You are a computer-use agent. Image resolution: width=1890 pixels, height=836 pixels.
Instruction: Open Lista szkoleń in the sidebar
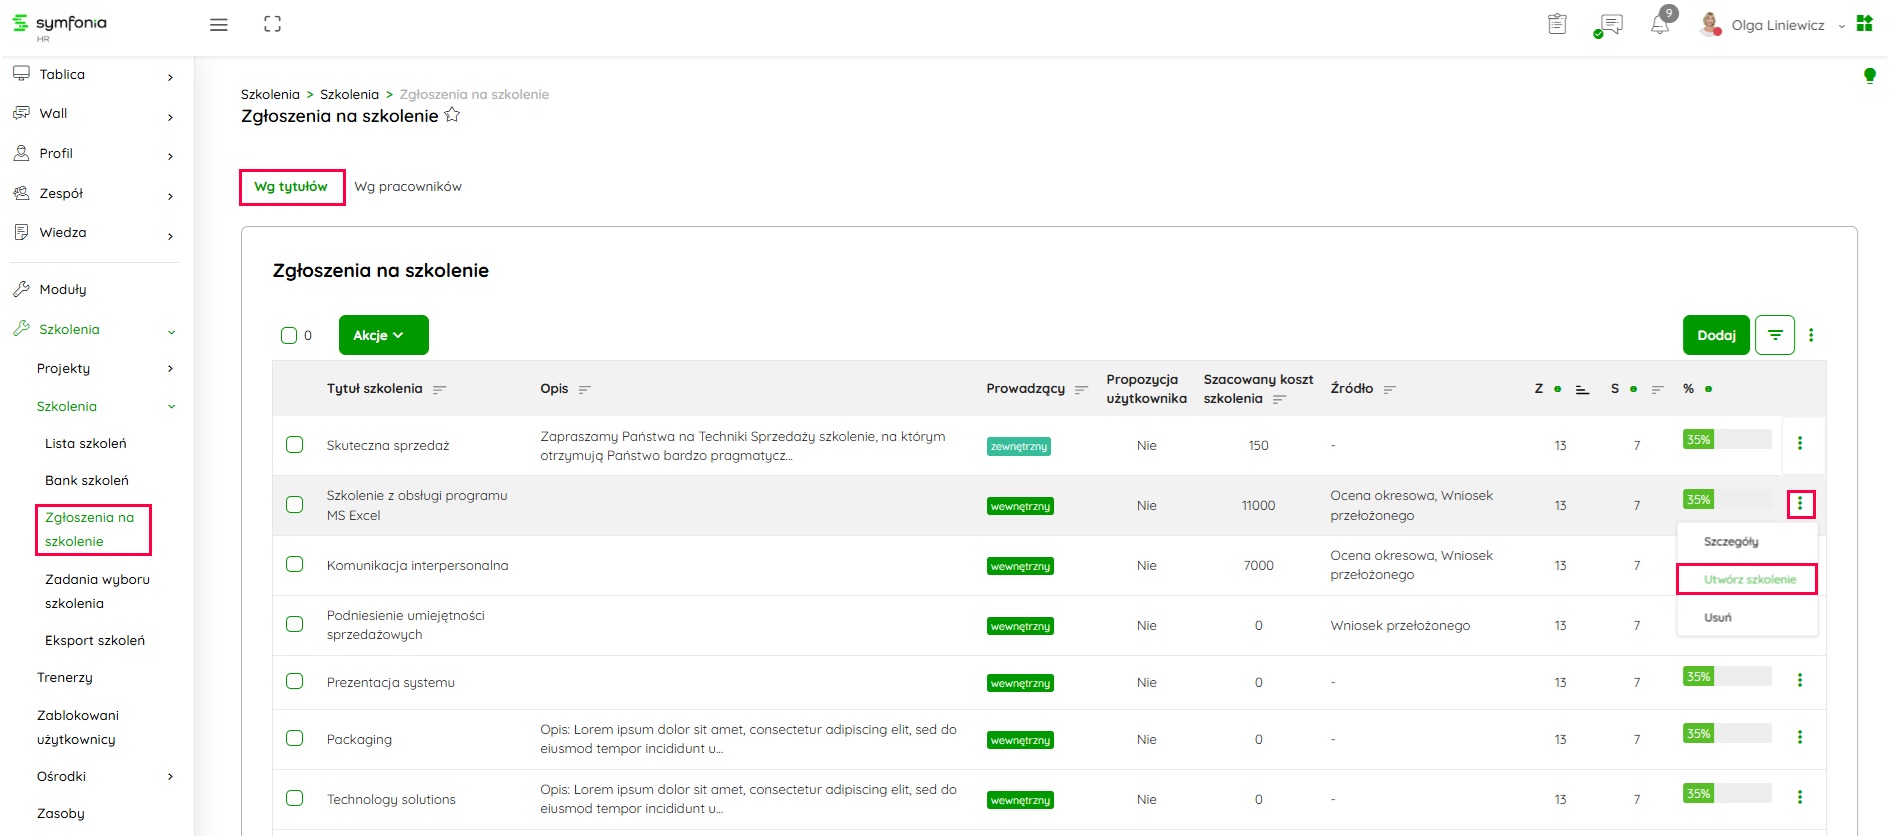pyautogui.click(x=86, y=443)
